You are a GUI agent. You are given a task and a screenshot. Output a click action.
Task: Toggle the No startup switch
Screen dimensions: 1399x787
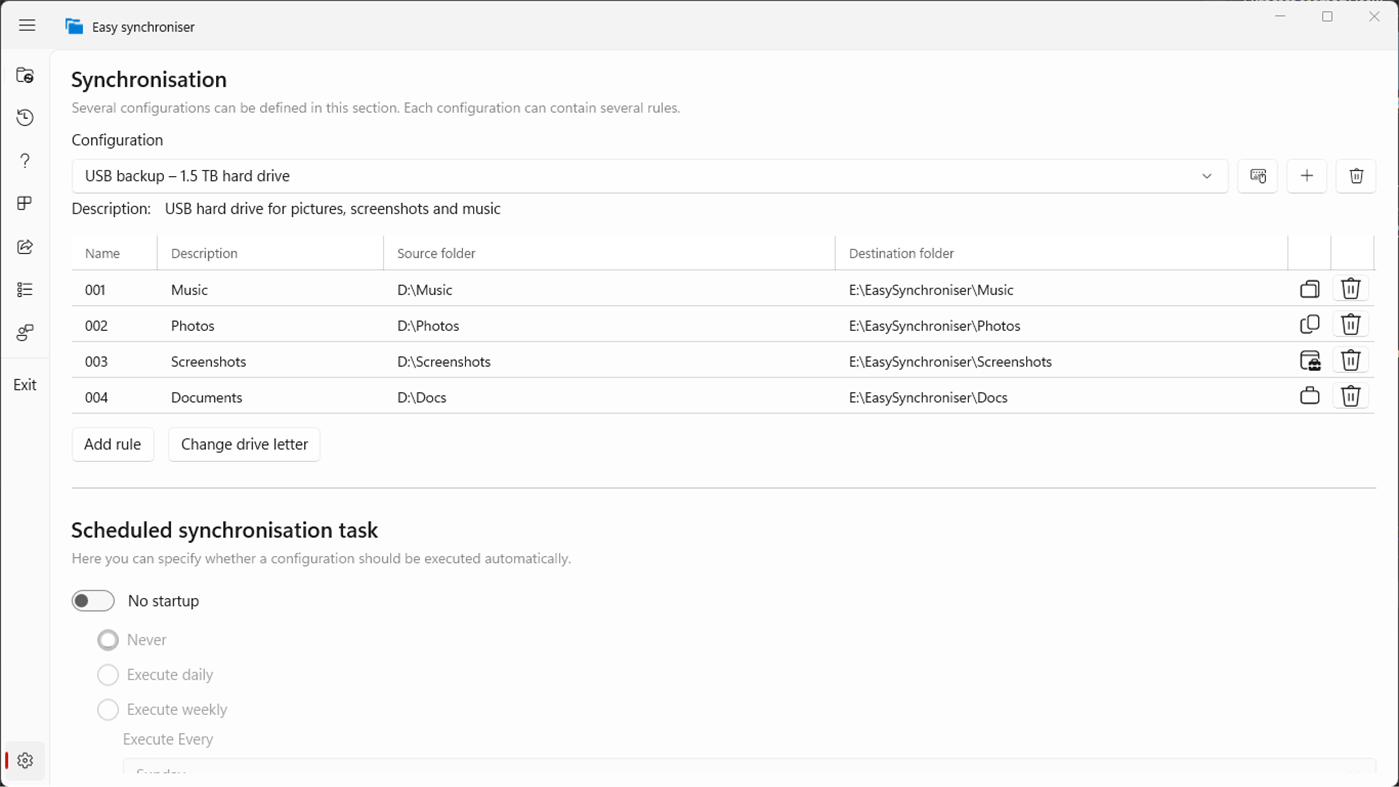pyautogui.click(x=93, y=601)
